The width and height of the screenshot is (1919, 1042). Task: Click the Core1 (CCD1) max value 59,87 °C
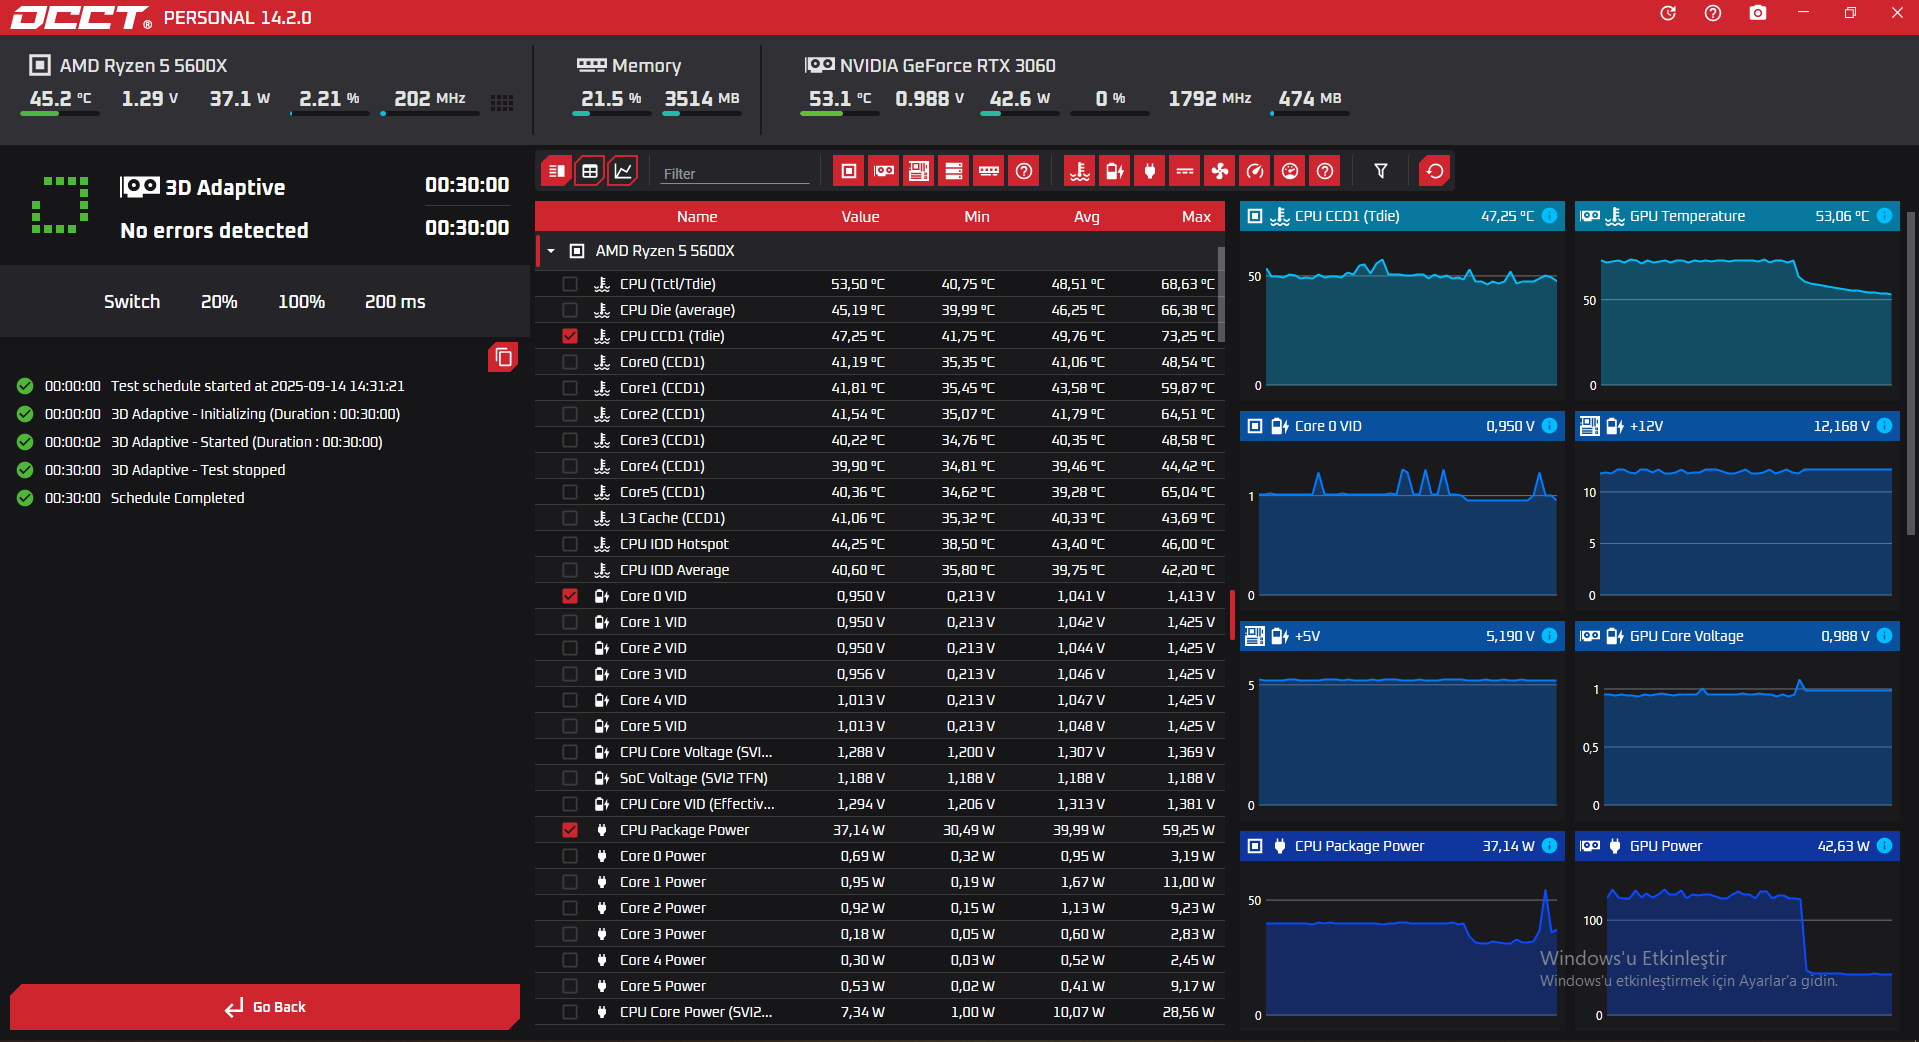tap(1188, 388)
